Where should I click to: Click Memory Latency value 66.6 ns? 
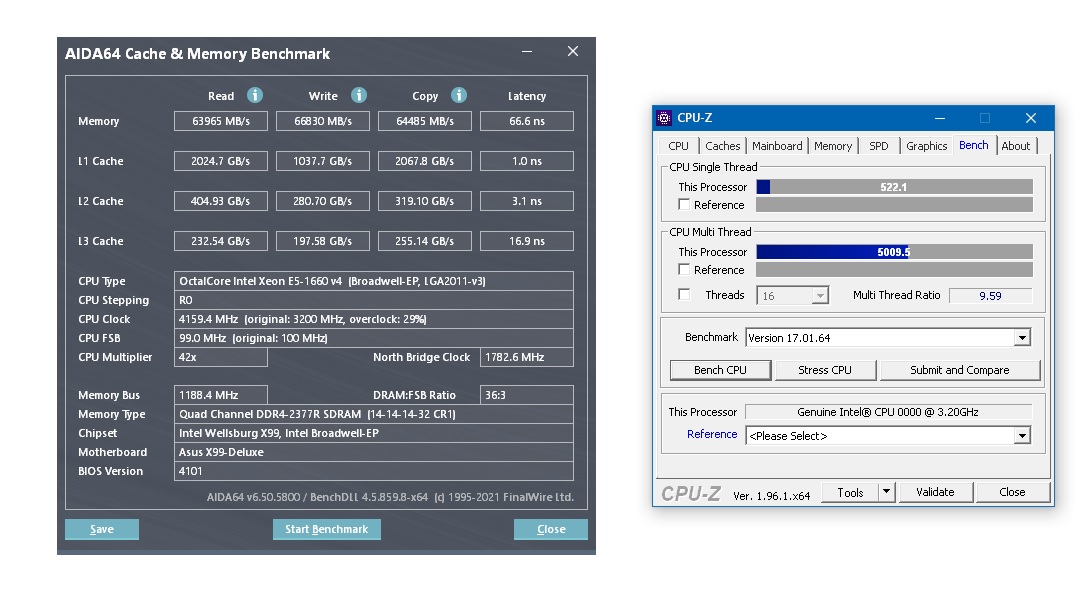(x=527, y=121)
